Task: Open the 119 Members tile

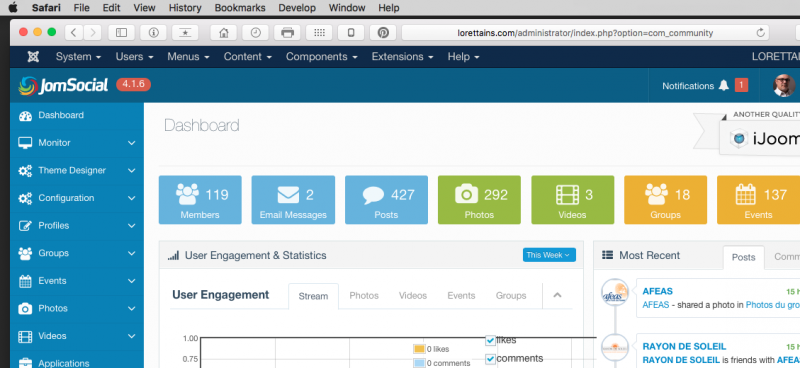Action: pyautogui.click(x=200, y=200)
